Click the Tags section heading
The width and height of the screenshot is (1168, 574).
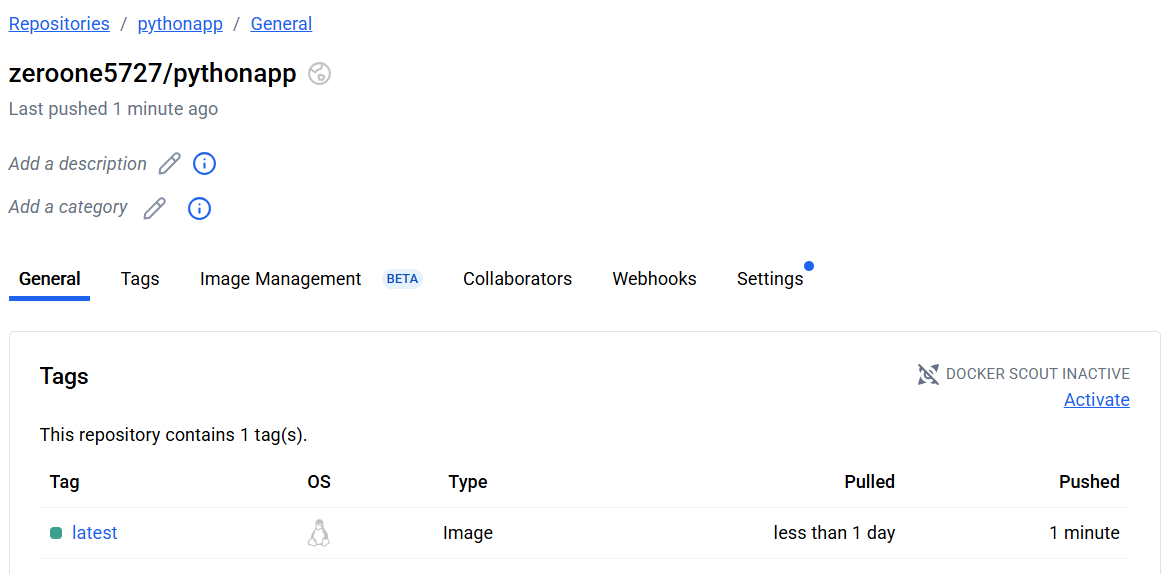(64, 377)
